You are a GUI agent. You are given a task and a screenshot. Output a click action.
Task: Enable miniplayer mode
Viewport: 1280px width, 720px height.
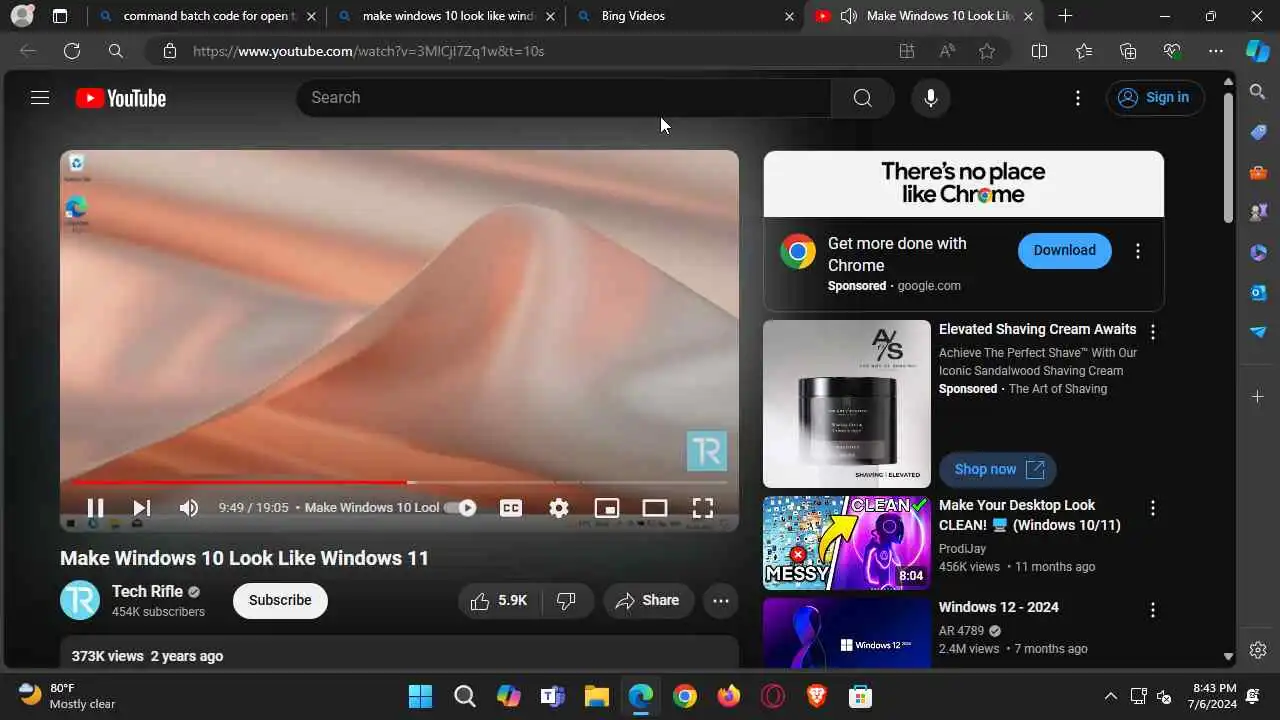click(x=607, y=508)
